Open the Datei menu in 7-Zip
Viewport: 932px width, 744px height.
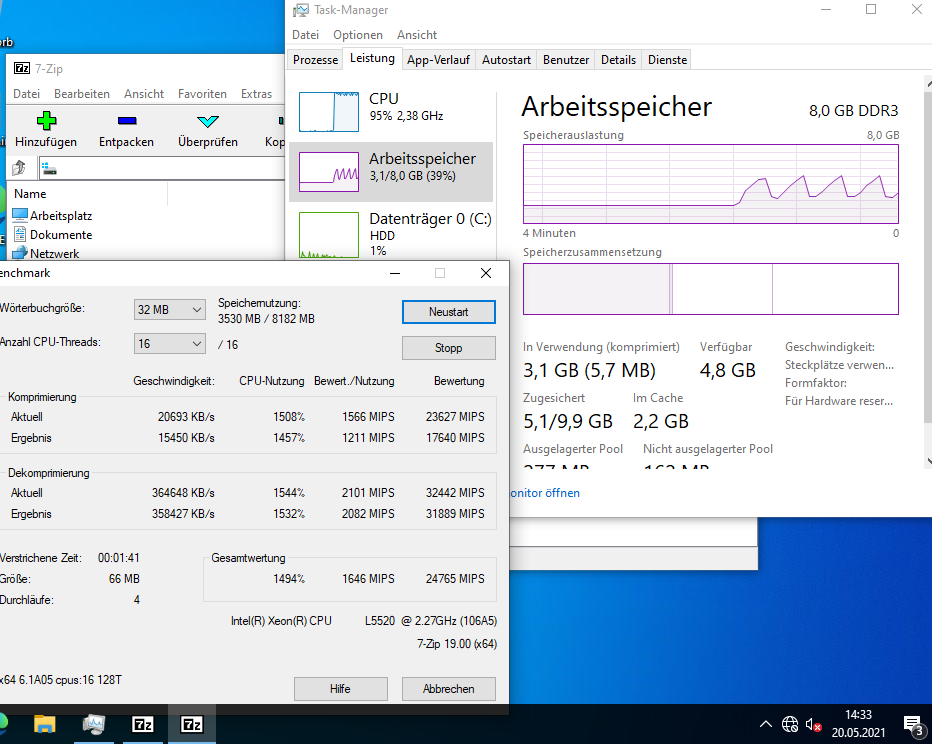(x=27, y=94)
